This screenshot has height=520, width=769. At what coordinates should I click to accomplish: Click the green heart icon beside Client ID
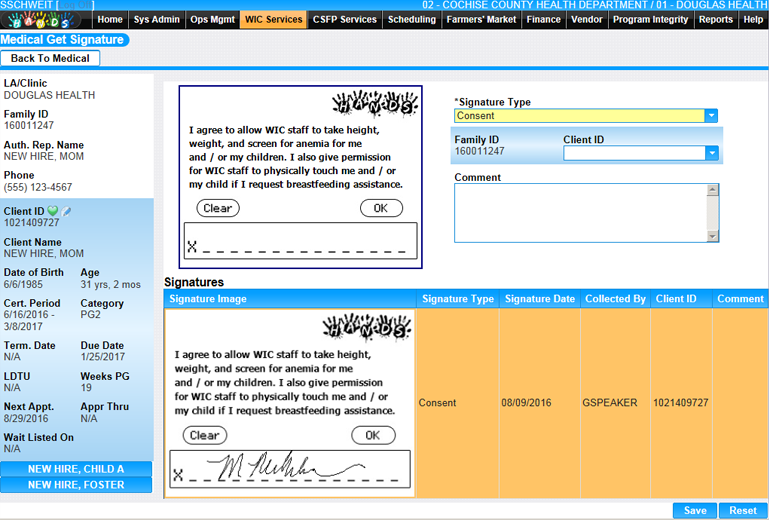(x=53, y=211)
